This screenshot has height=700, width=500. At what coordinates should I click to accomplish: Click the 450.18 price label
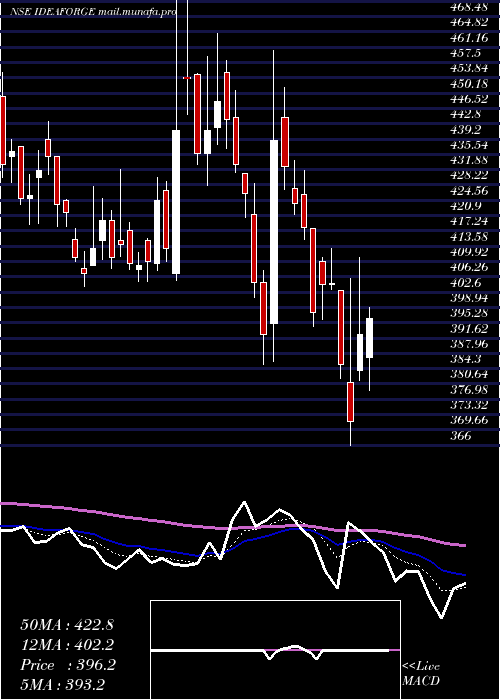469,83
